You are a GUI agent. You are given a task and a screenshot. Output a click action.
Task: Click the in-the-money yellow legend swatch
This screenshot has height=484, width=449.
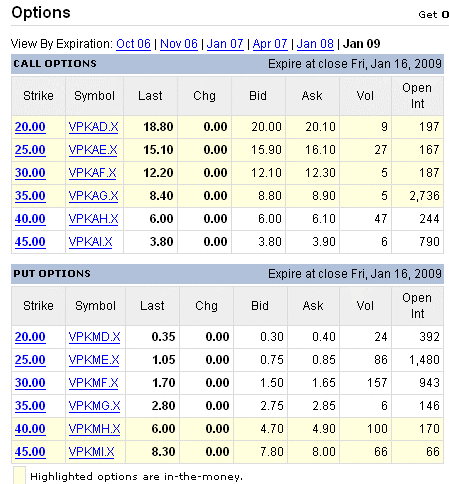19,476
